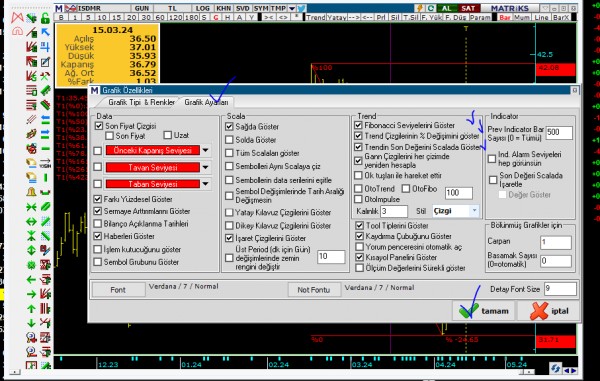Click the YGN arrow tool icon

pyautogui.click(x=46, y=163)
